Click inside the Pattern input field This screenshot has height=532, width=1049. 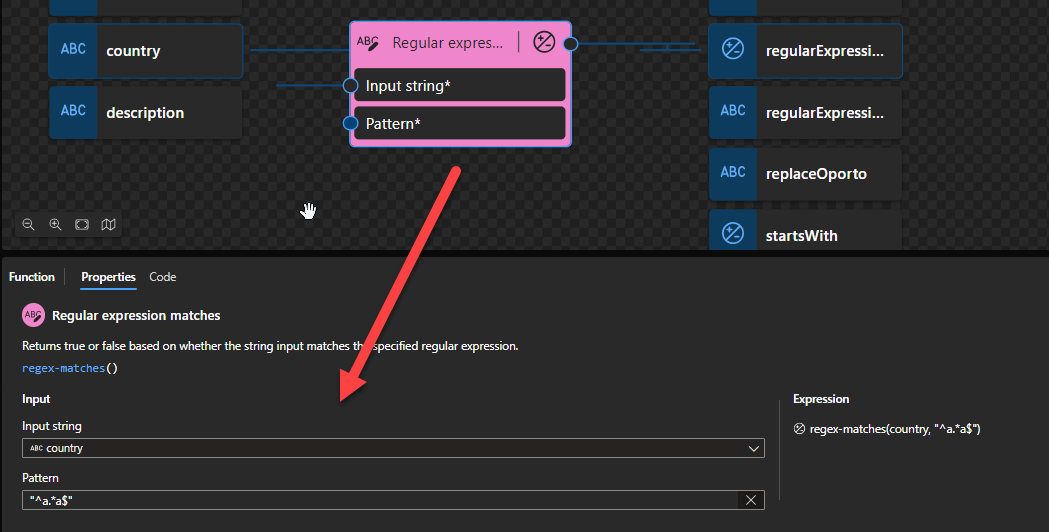[380, 500]
